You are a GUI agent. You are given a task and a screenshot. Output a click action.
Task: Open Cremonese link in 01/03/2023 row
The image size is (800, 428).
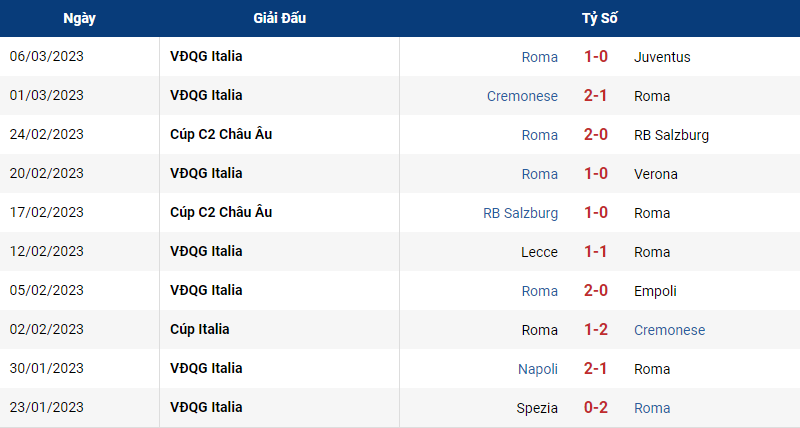tap(522, 96)
